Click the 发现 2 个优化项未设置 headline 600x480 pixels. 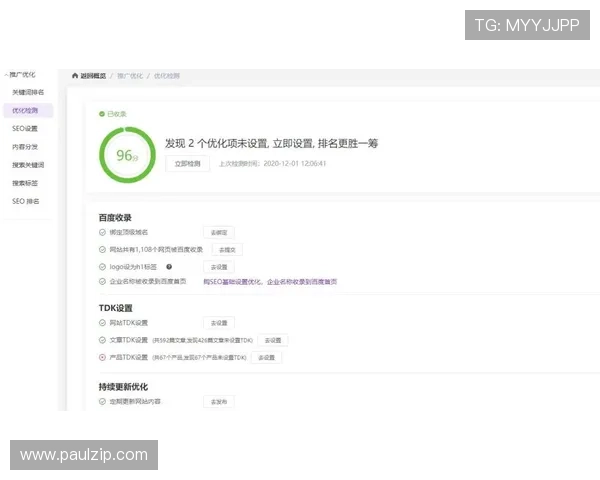tap(272, 144)
